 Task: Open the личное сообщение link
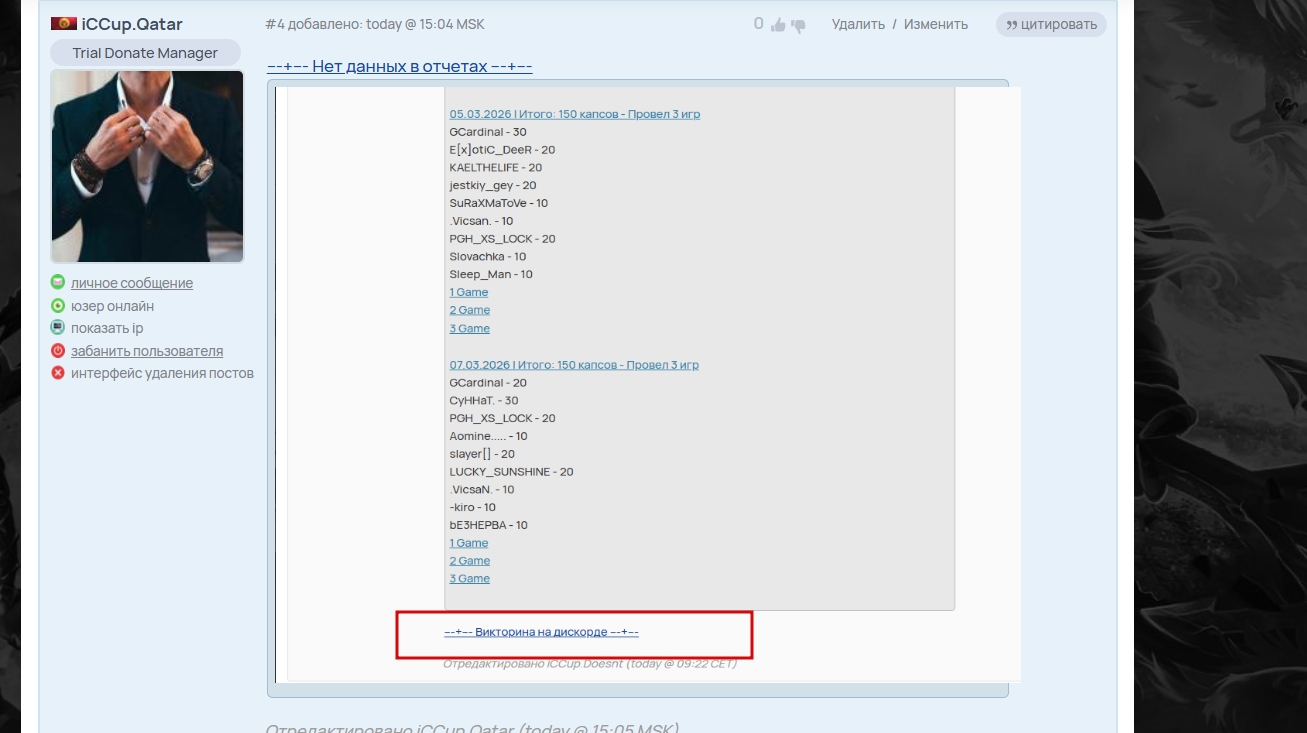[132, 283]
